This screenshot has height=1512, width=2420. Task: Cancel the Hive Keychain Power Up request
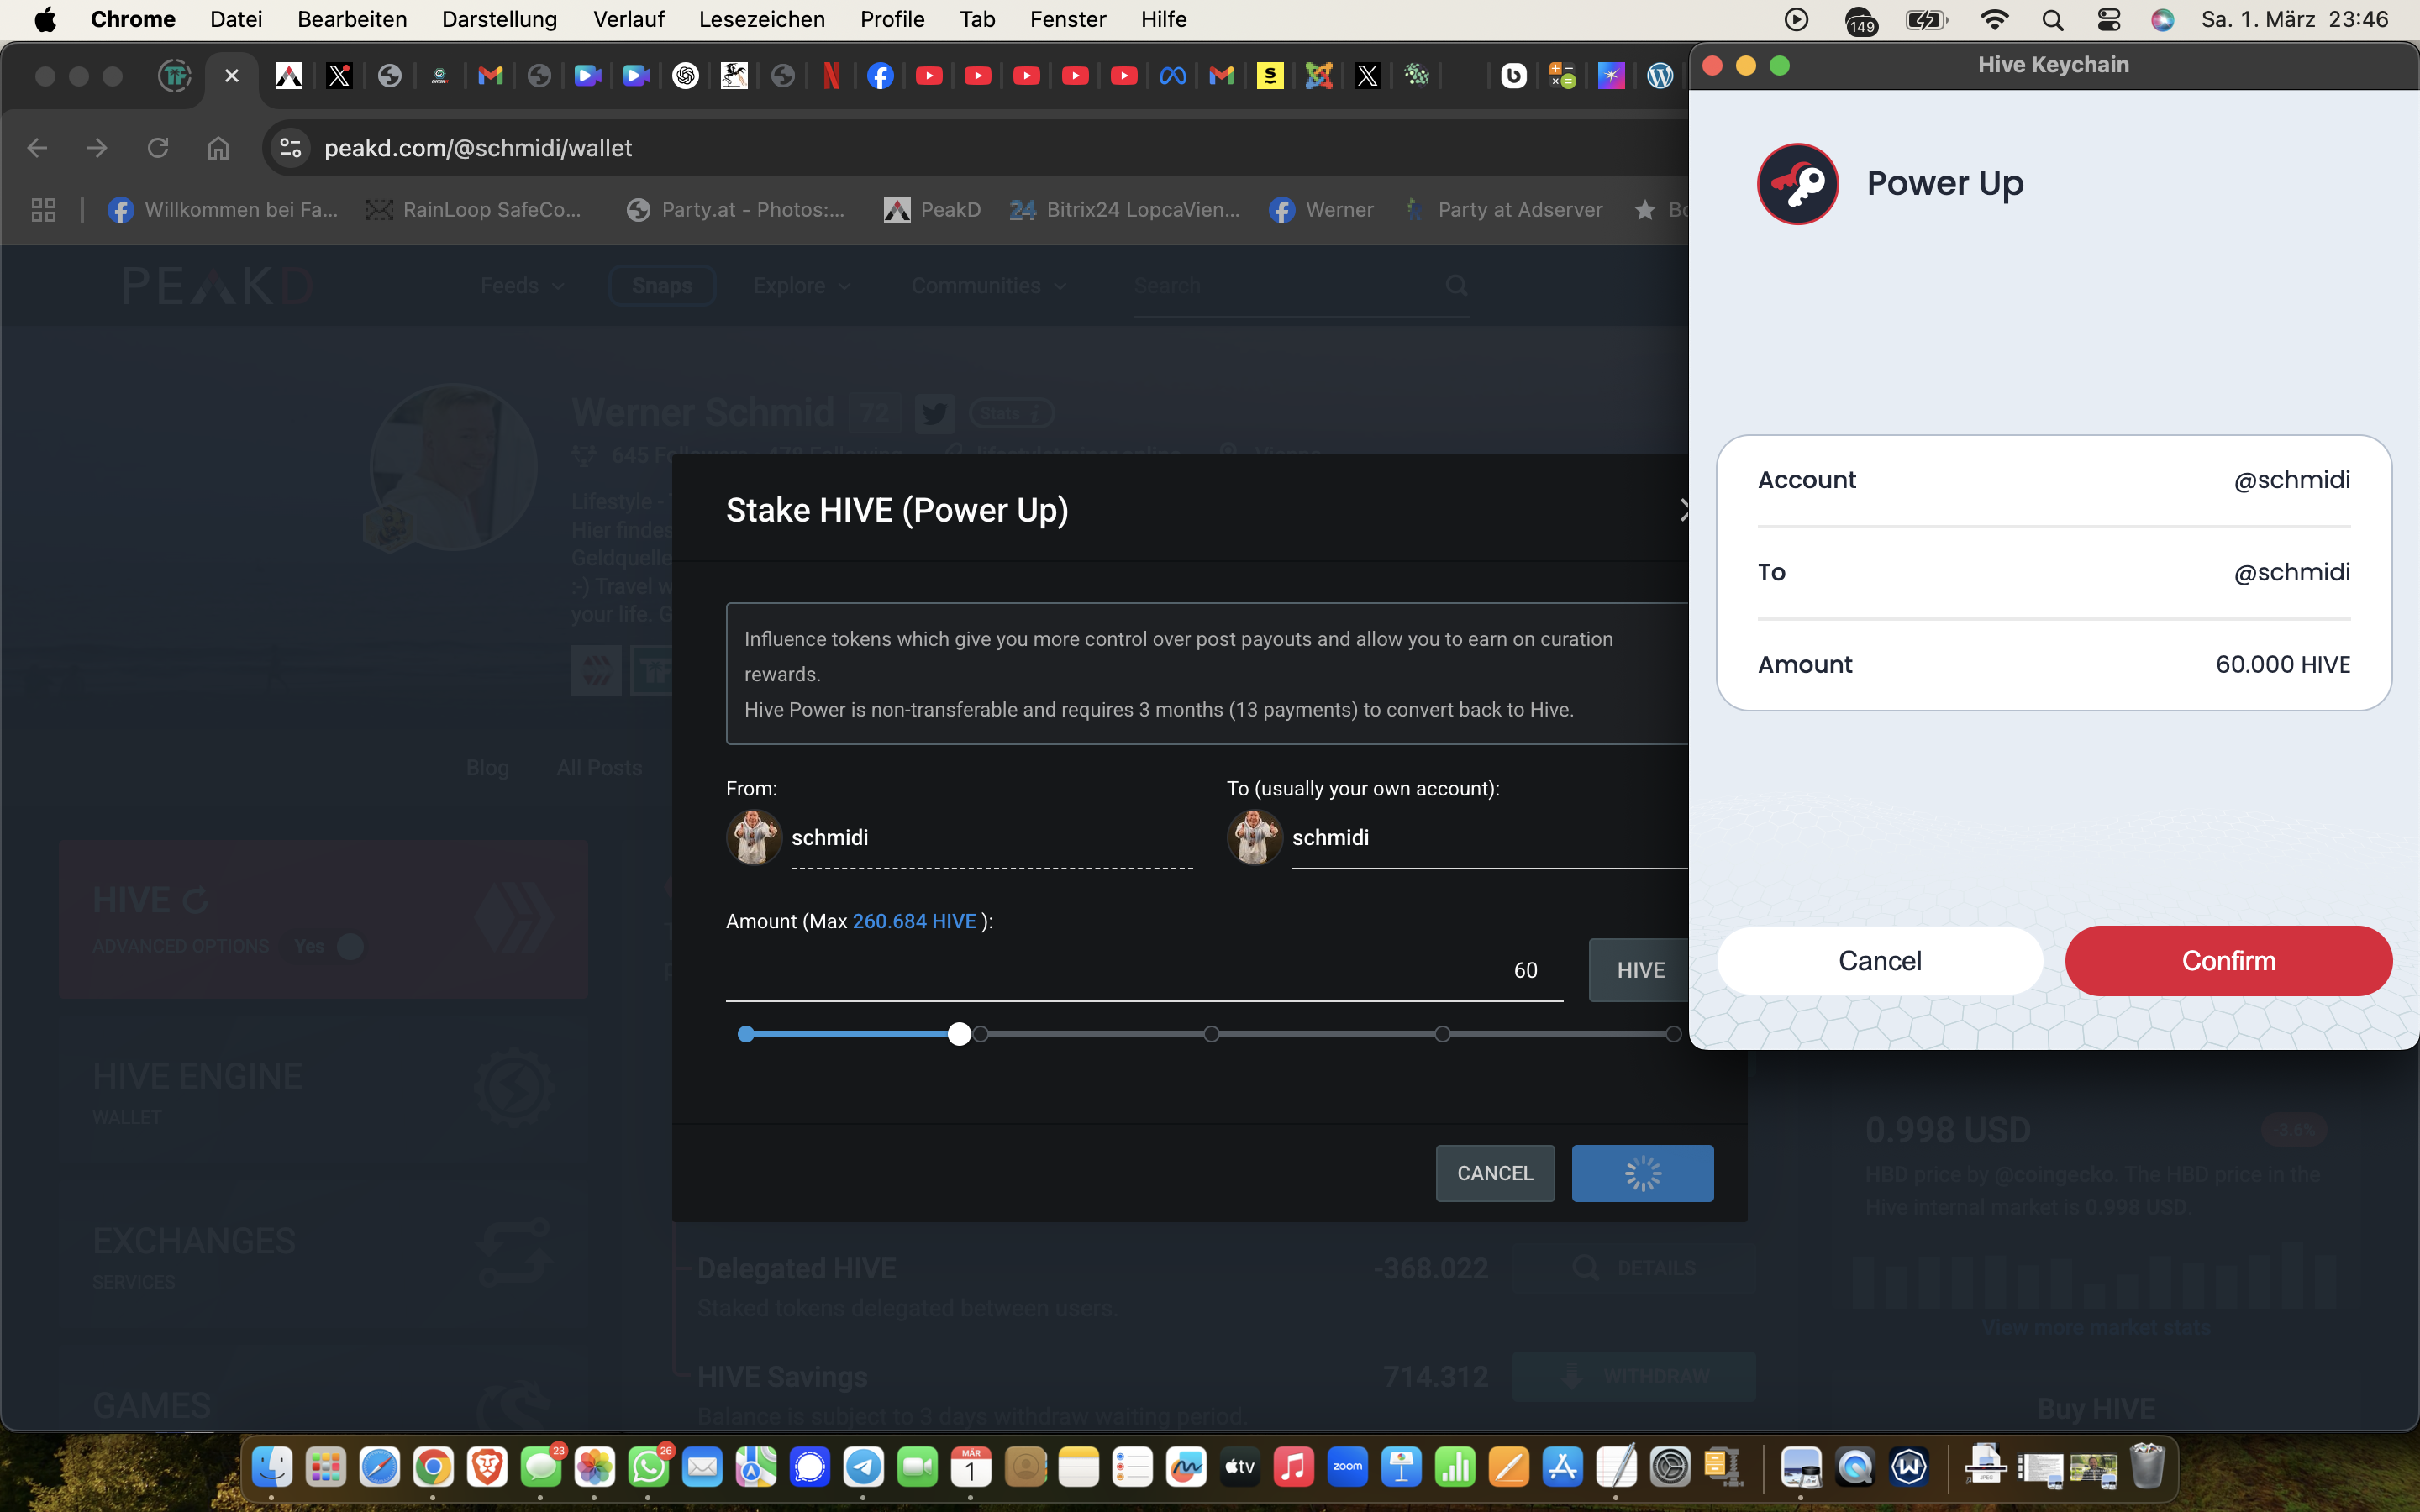click(x=1879, y=960)
